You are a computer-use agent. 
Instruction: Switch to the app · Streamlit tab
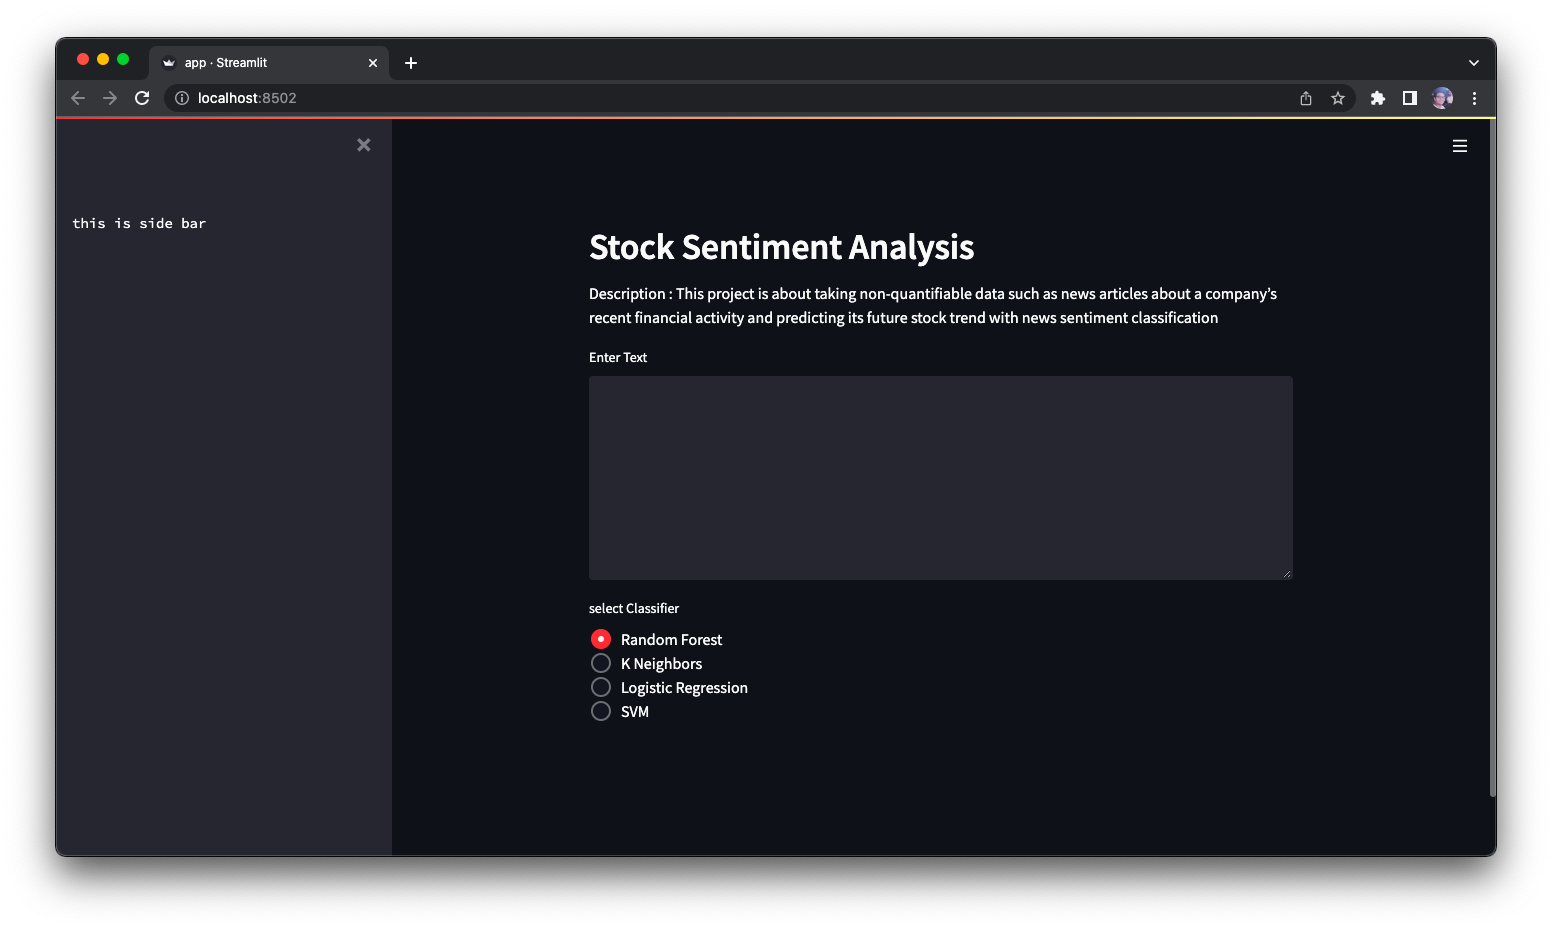pos(269,63)
